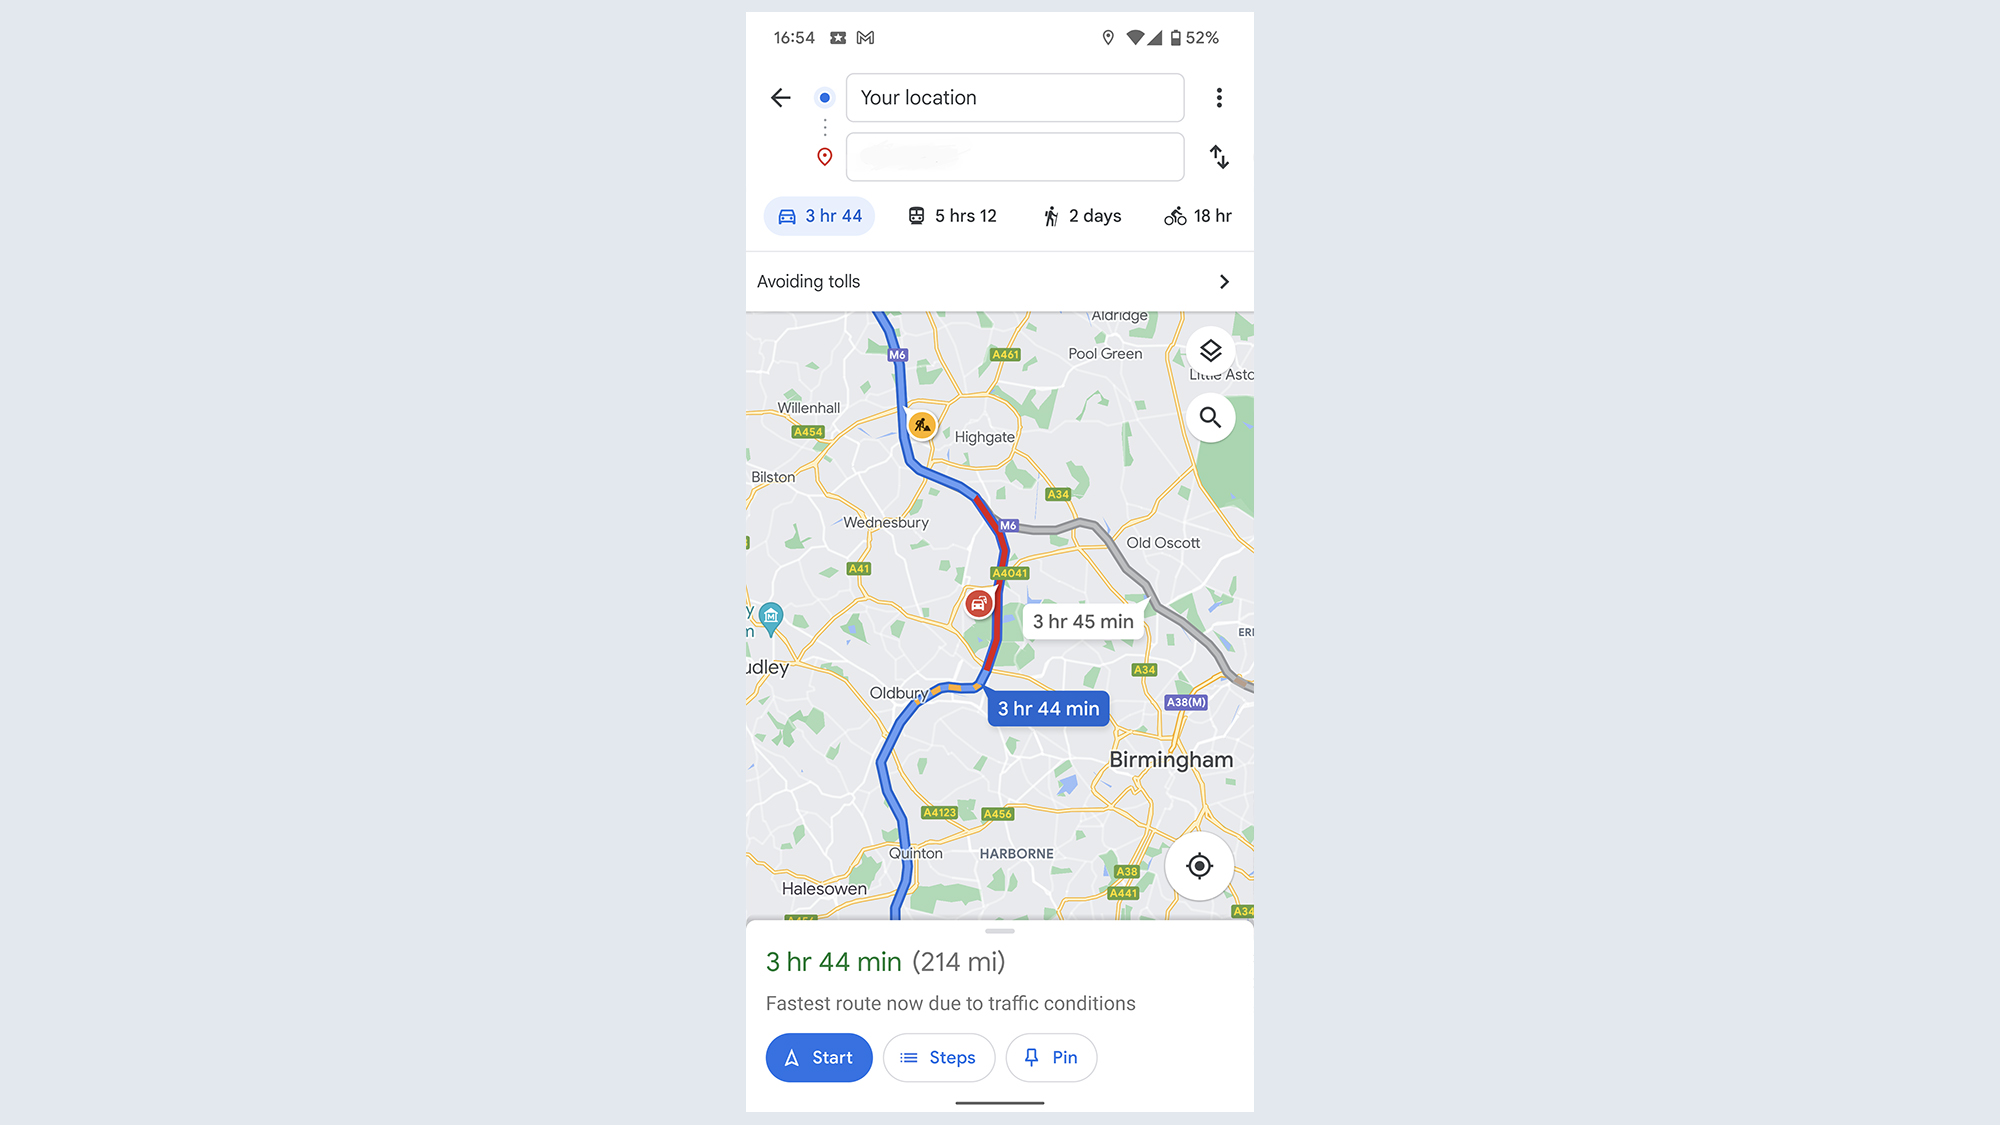
Task: Open the three-dot overflow menu
Action: tap(1217, 98)
